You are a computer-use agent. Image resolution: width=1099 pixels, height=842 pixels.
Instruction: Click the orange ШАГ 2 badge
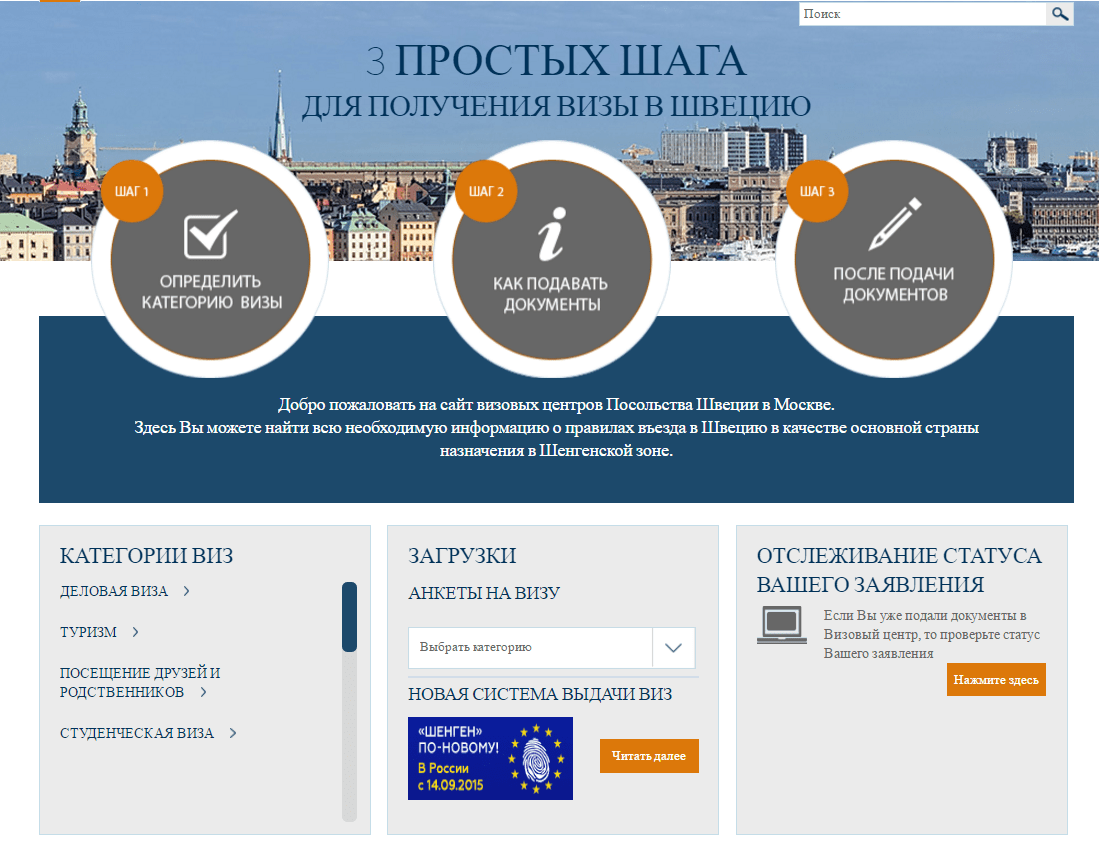coord(486,191)
